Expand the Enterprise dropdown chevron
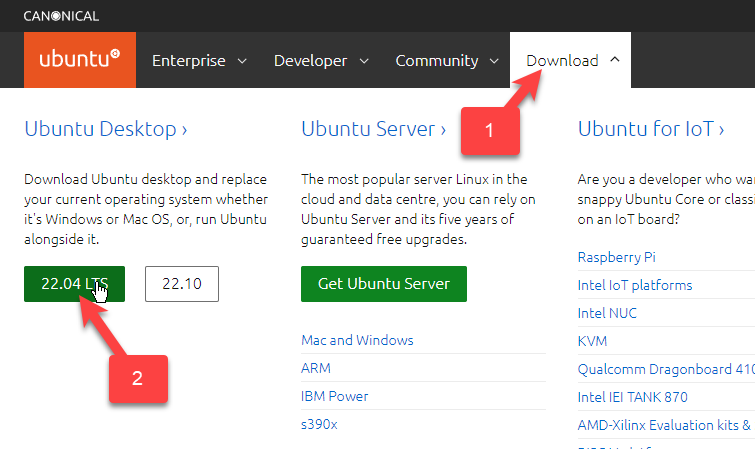Screen dimensions: 755x449 pyautogui.click(x=242, y=61)
